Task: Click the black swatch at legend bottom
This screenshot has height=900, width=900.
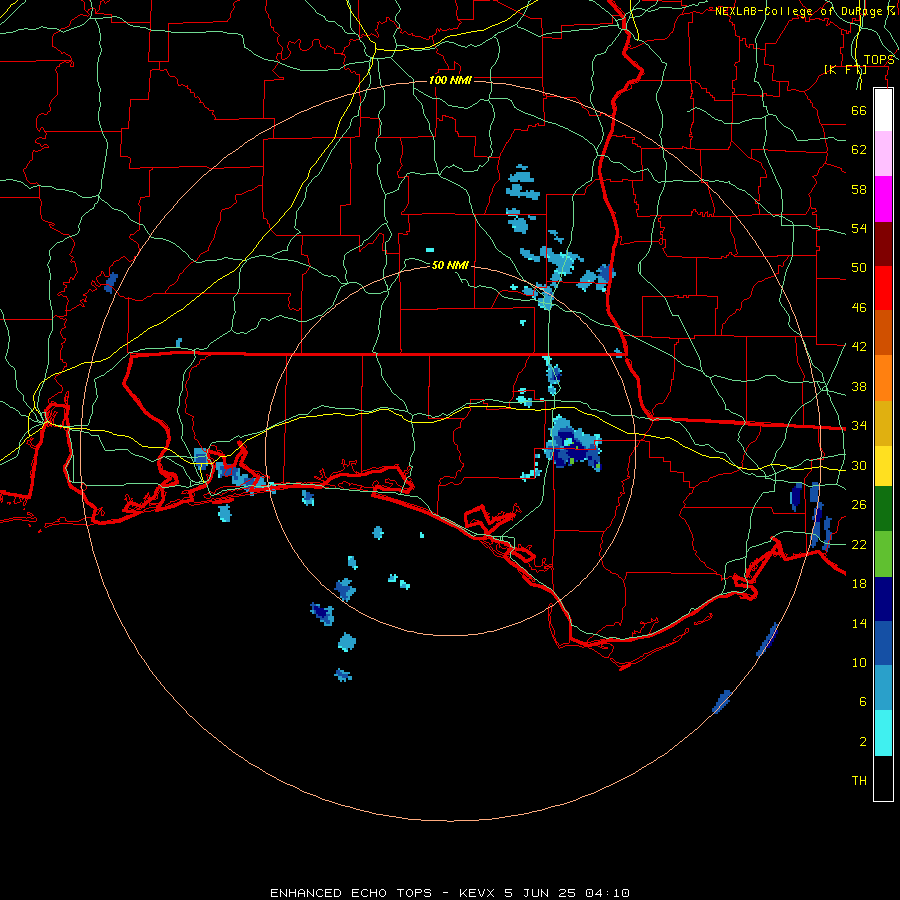Action: [883, 778]
